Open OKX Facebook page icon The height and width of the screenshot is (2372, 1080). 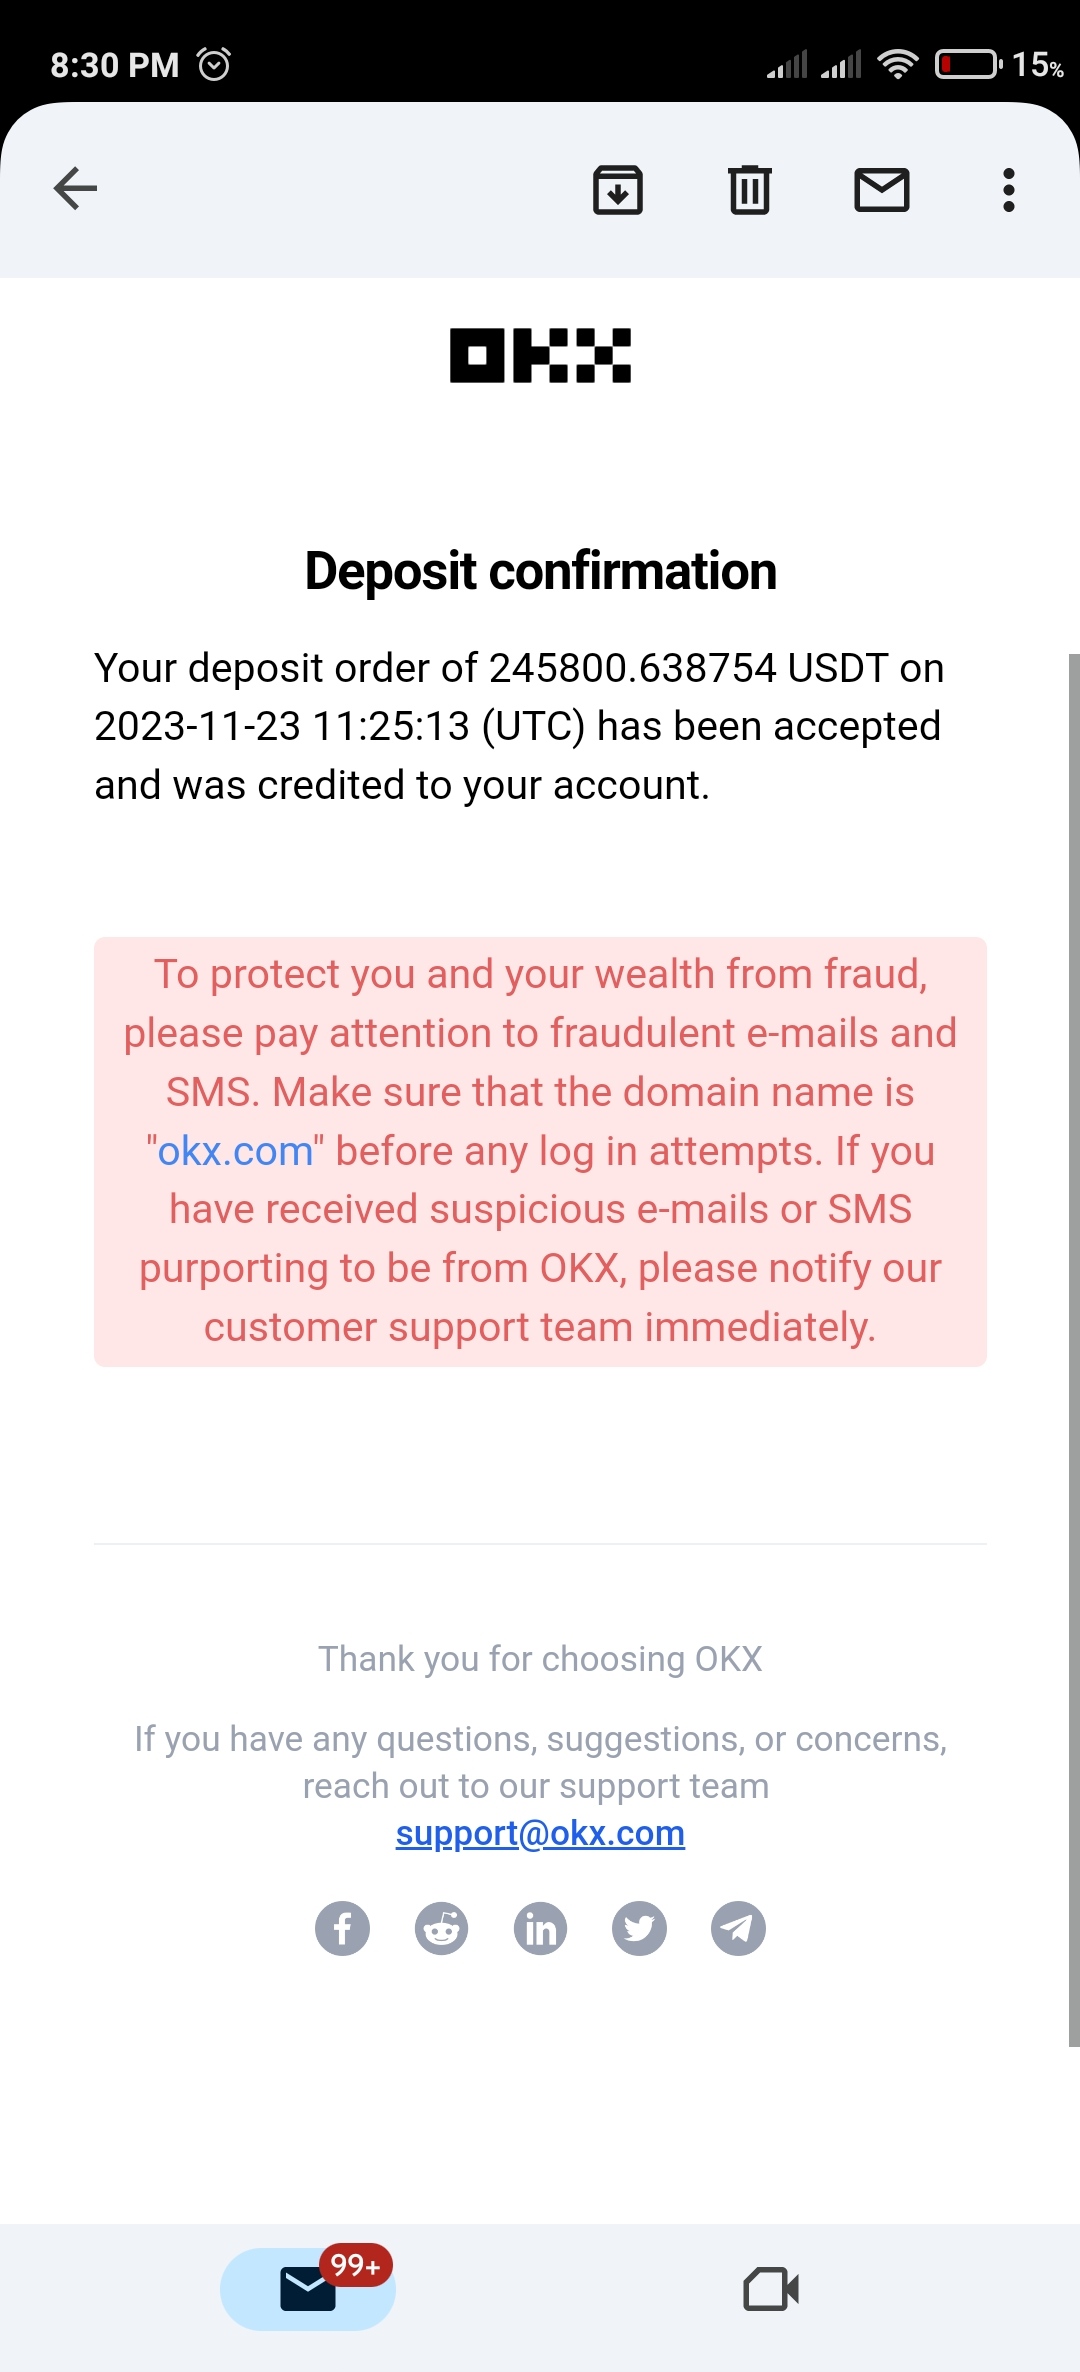(x=342, y=1928)
